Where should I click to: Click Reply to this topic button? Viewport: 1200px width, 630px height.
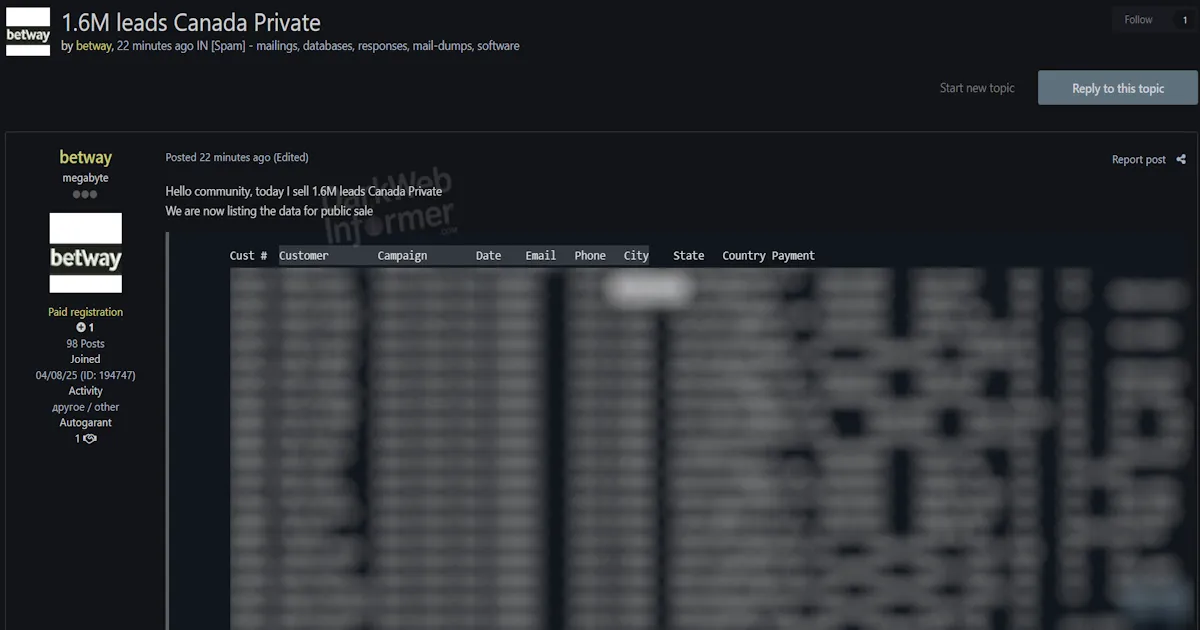(1118, 88)
